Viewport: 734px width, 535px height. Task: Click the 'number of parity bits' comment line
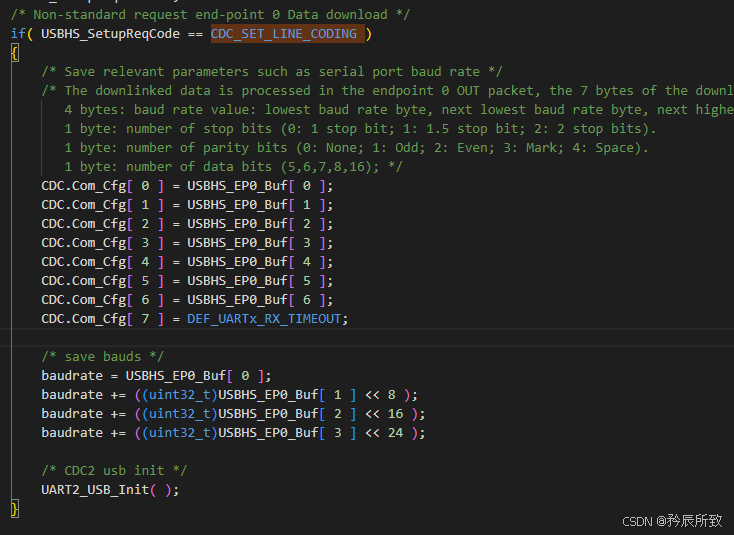click(x=356, y=147)
